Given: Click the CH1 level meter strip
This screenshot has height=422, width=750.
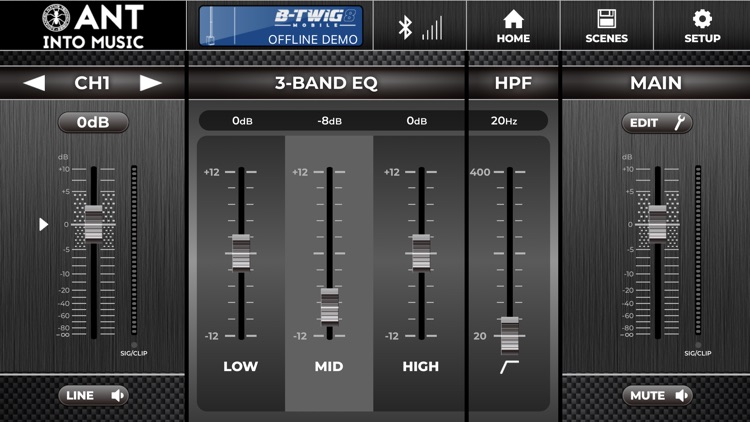Looking at the screenshot, I should click(134, 250).
